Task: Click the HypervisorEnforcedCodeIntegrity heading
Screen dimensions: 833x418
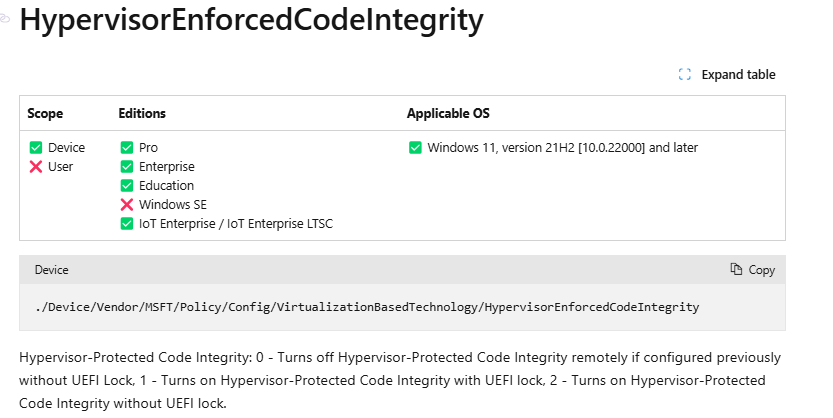Action: pyautogui.click(x=251, y=20)
